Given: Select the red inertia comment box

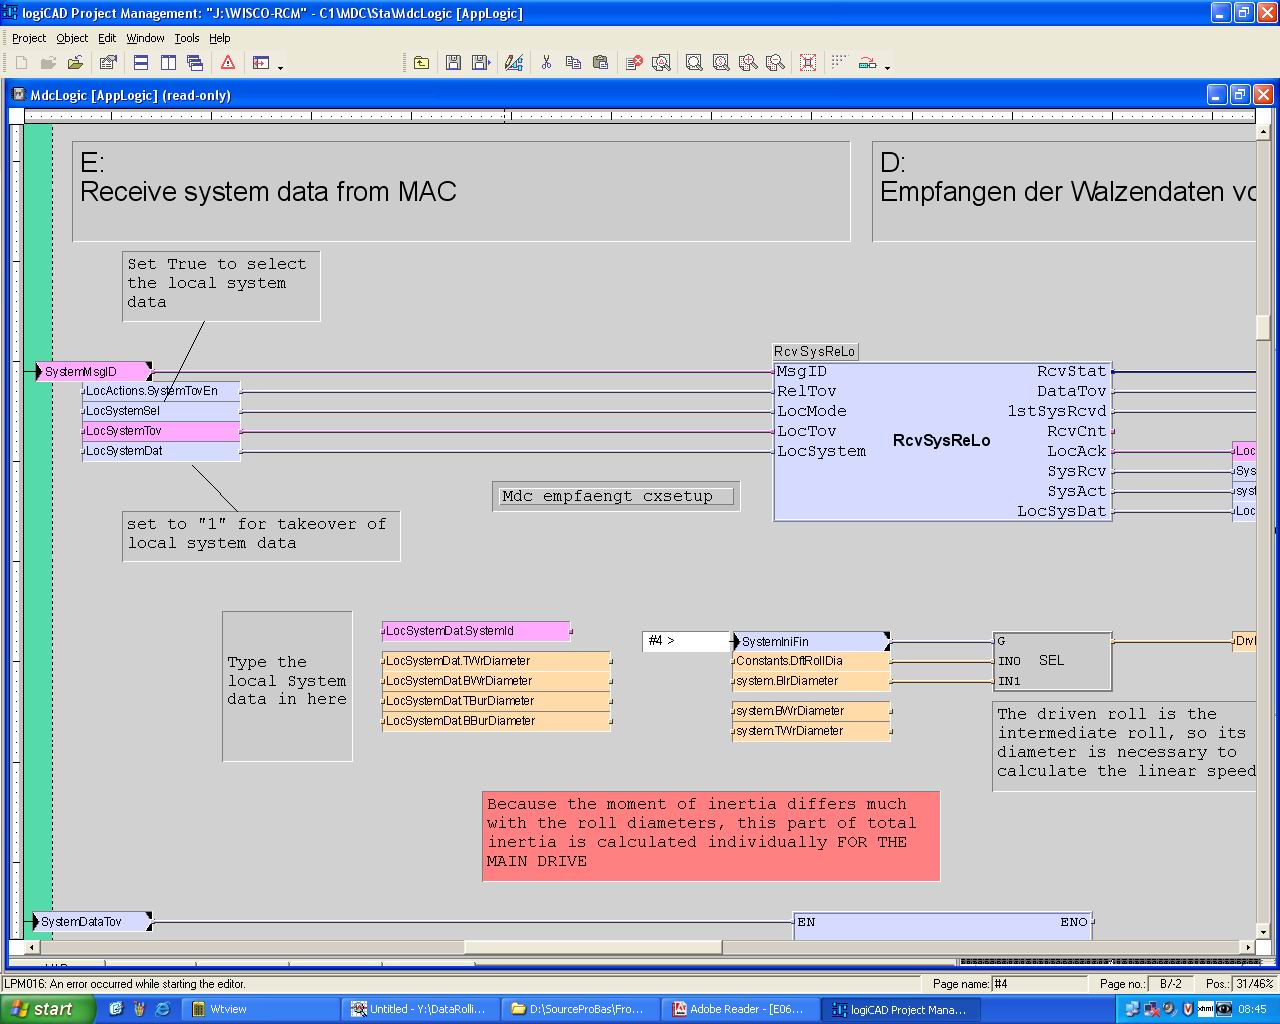Looking at the screenshot, I should pos(710,836).
